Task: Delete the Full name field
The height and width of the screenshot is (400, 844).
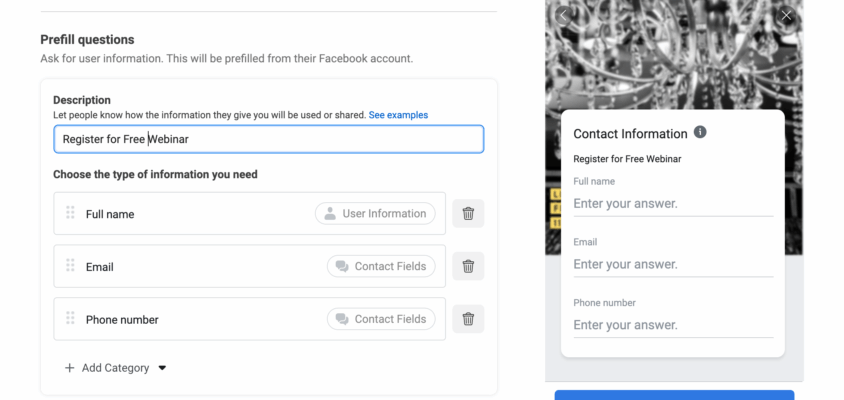Action: (468, 214)
